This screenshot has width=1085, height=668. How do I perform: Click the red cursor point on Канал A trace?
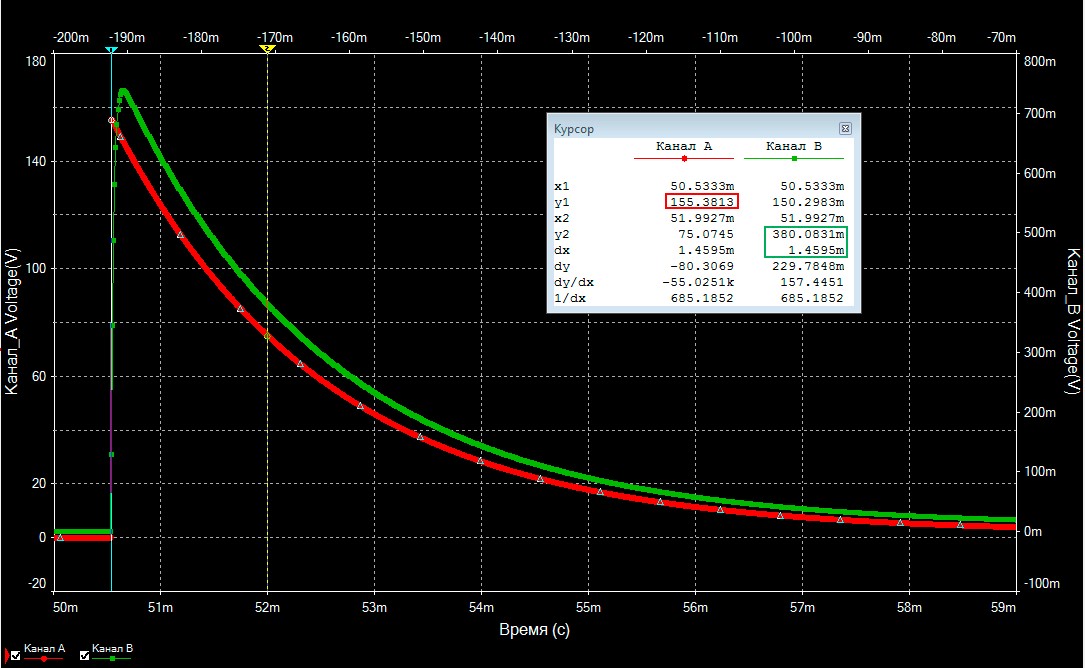111,120
